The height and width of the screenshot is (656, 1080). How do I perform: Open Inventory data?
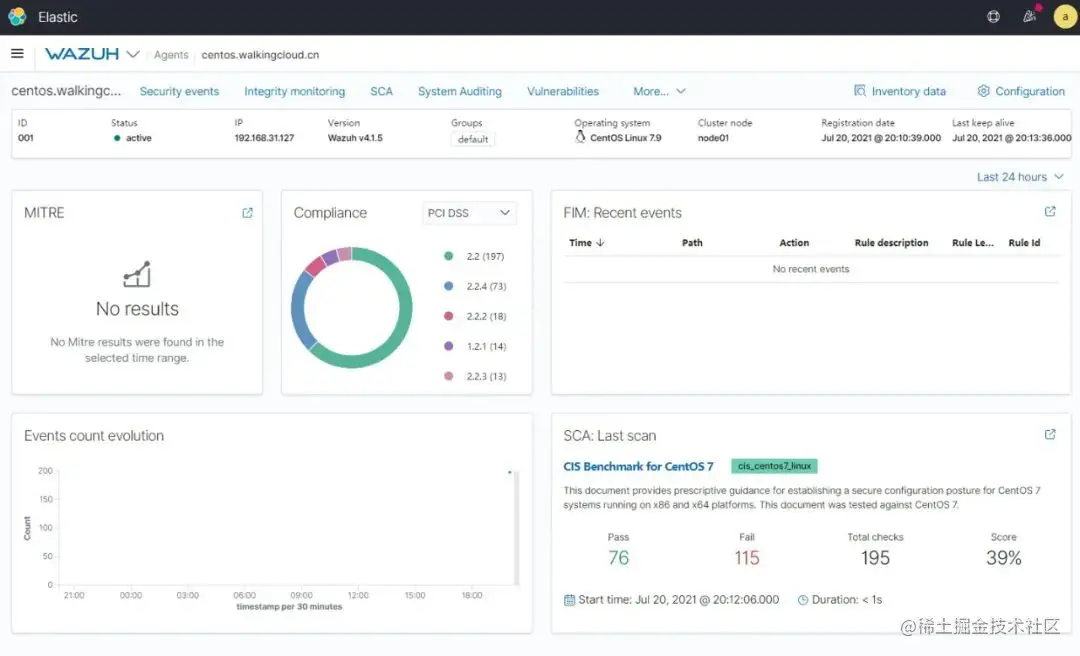(x=900, y=91)
